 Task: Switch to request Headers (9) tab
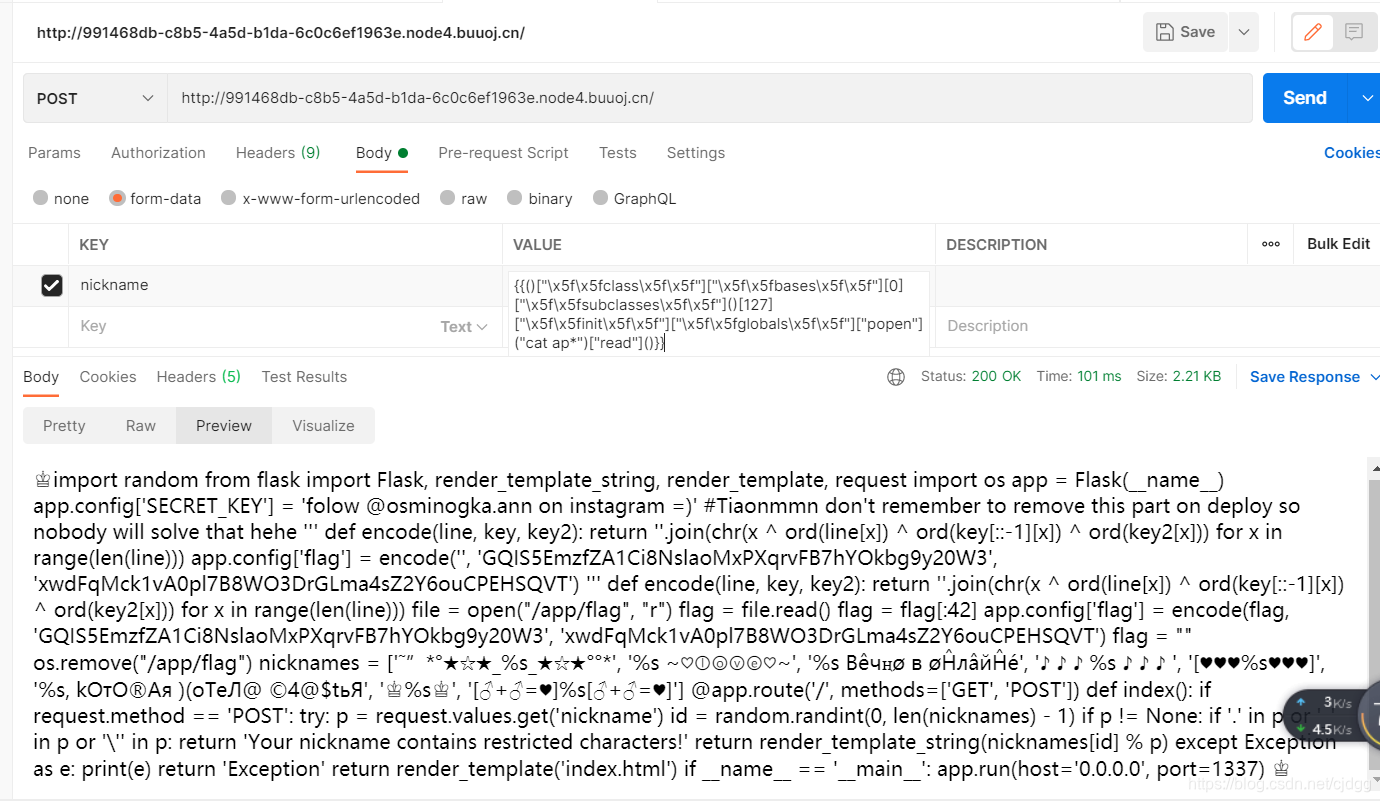pyautogui.click(x=278, y=153)
